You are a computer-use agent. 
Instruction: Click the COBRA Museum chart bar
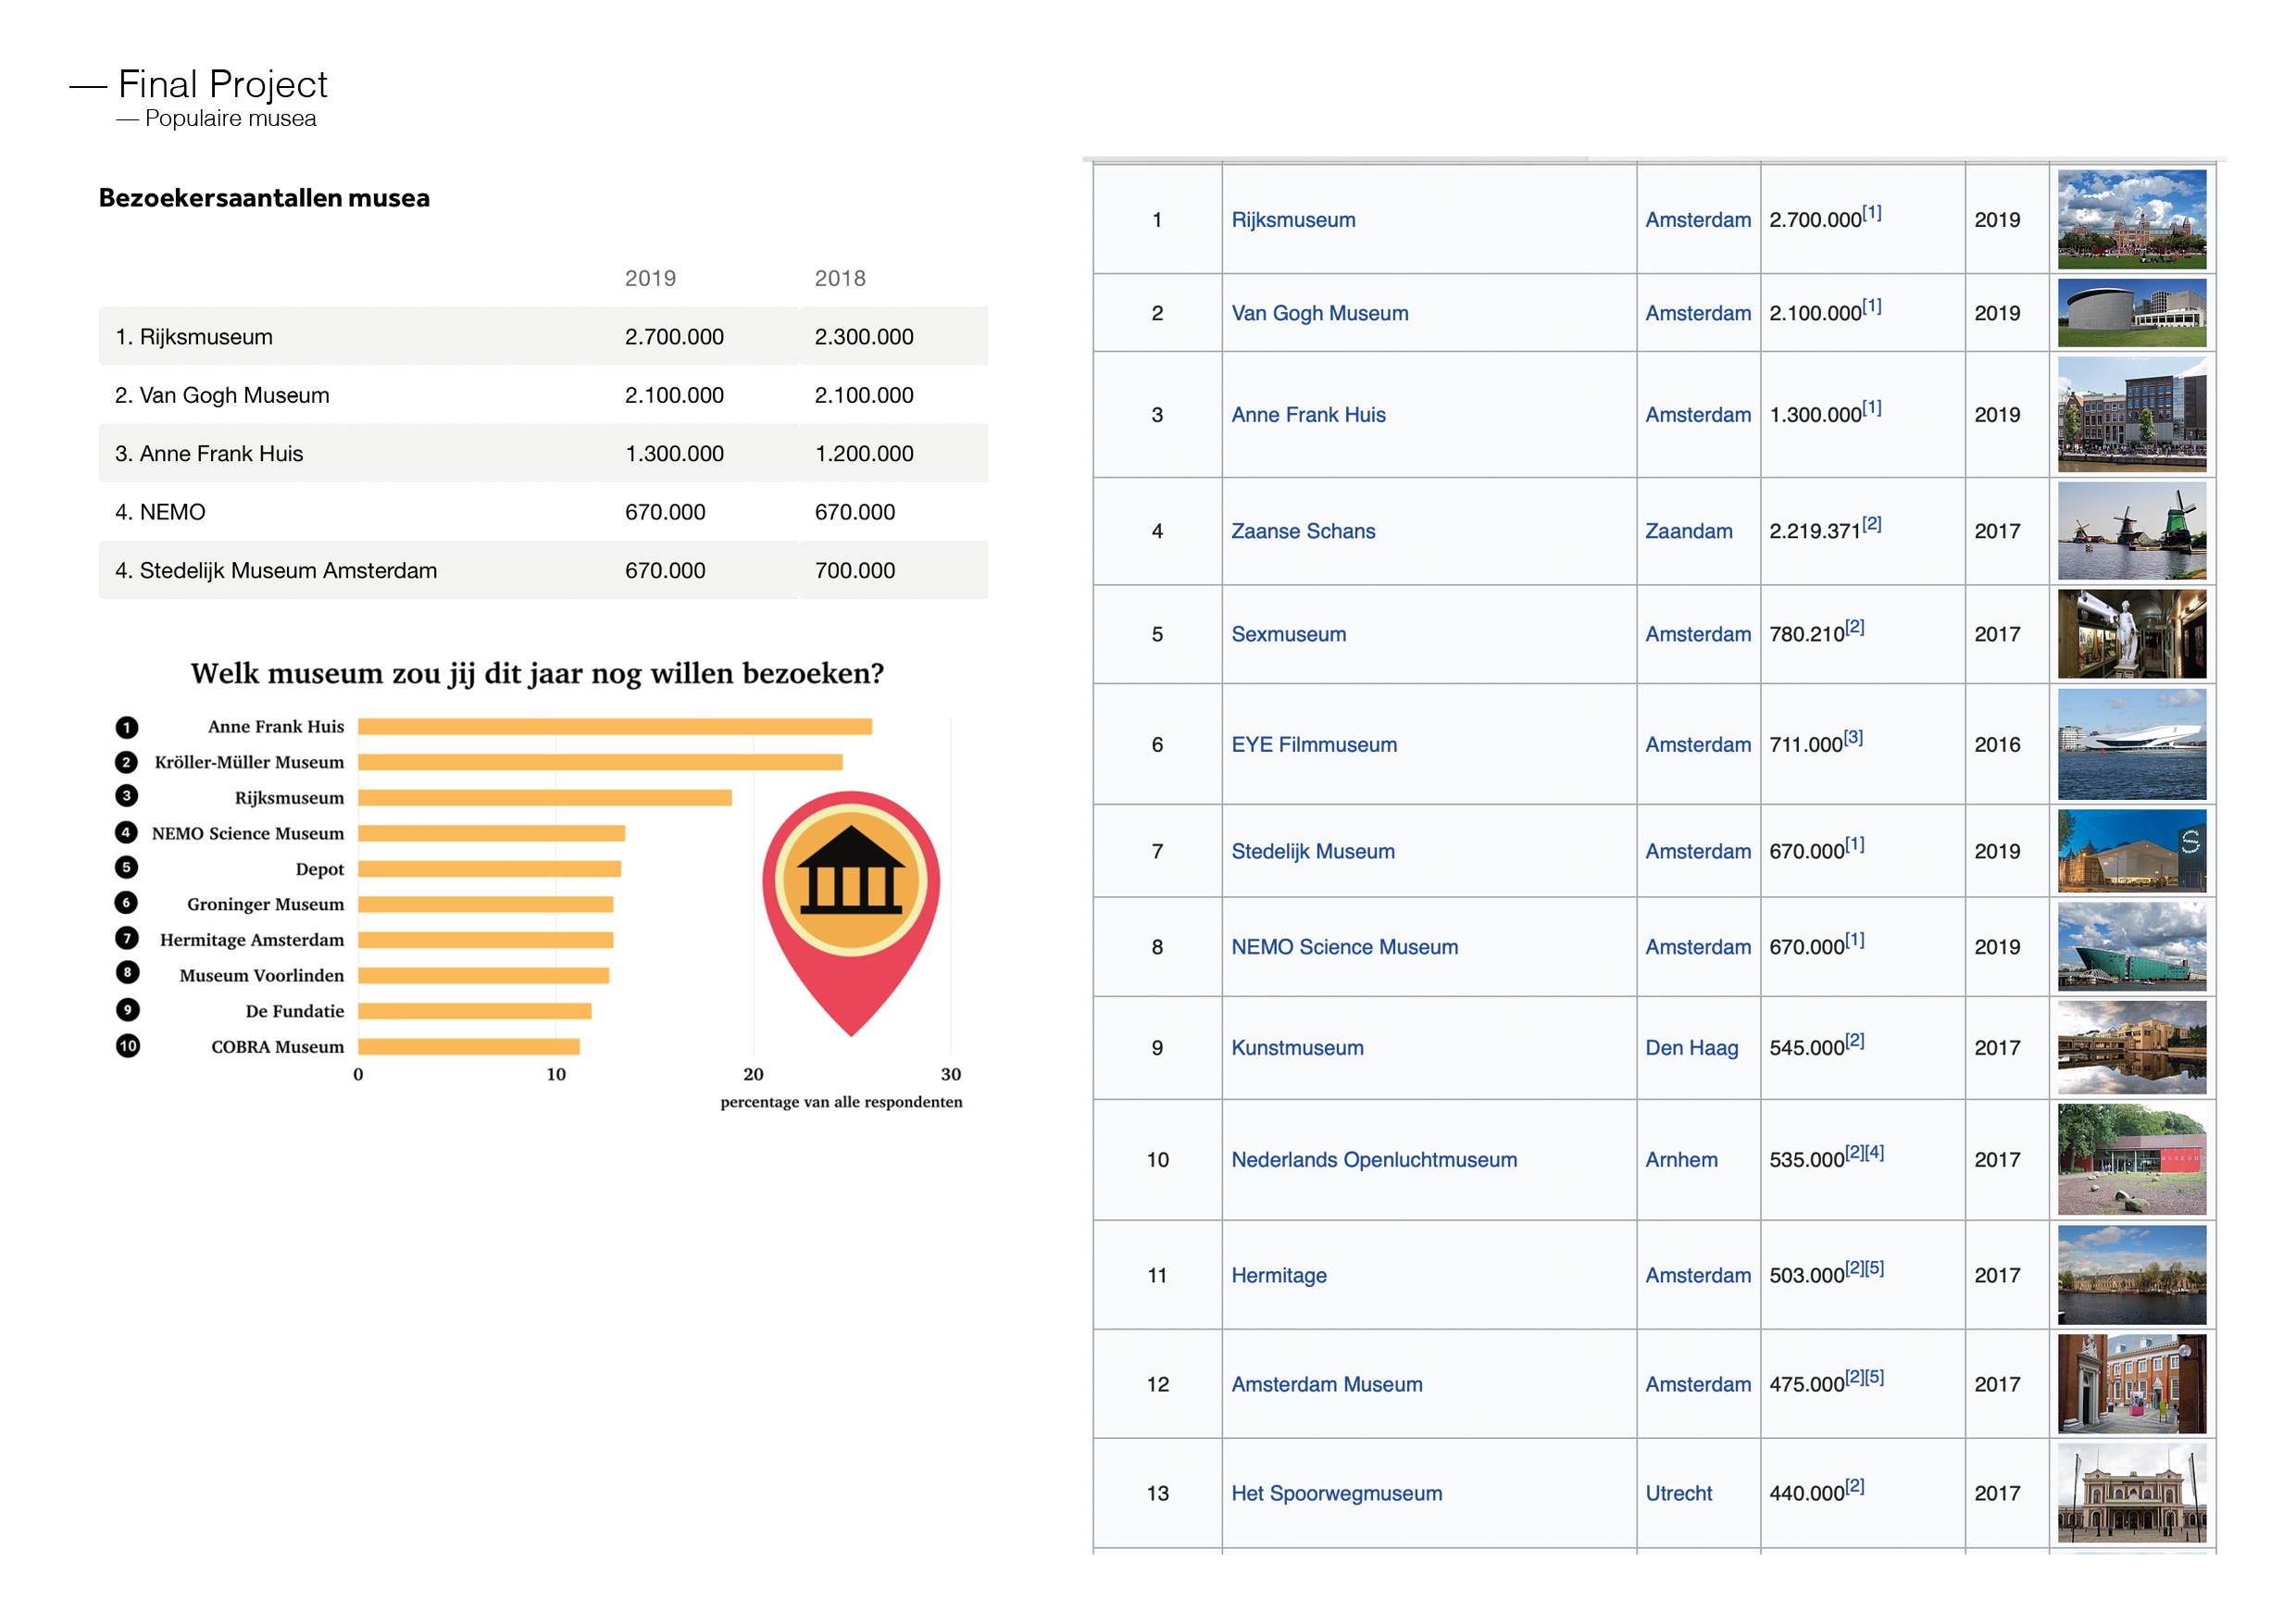469,1047
